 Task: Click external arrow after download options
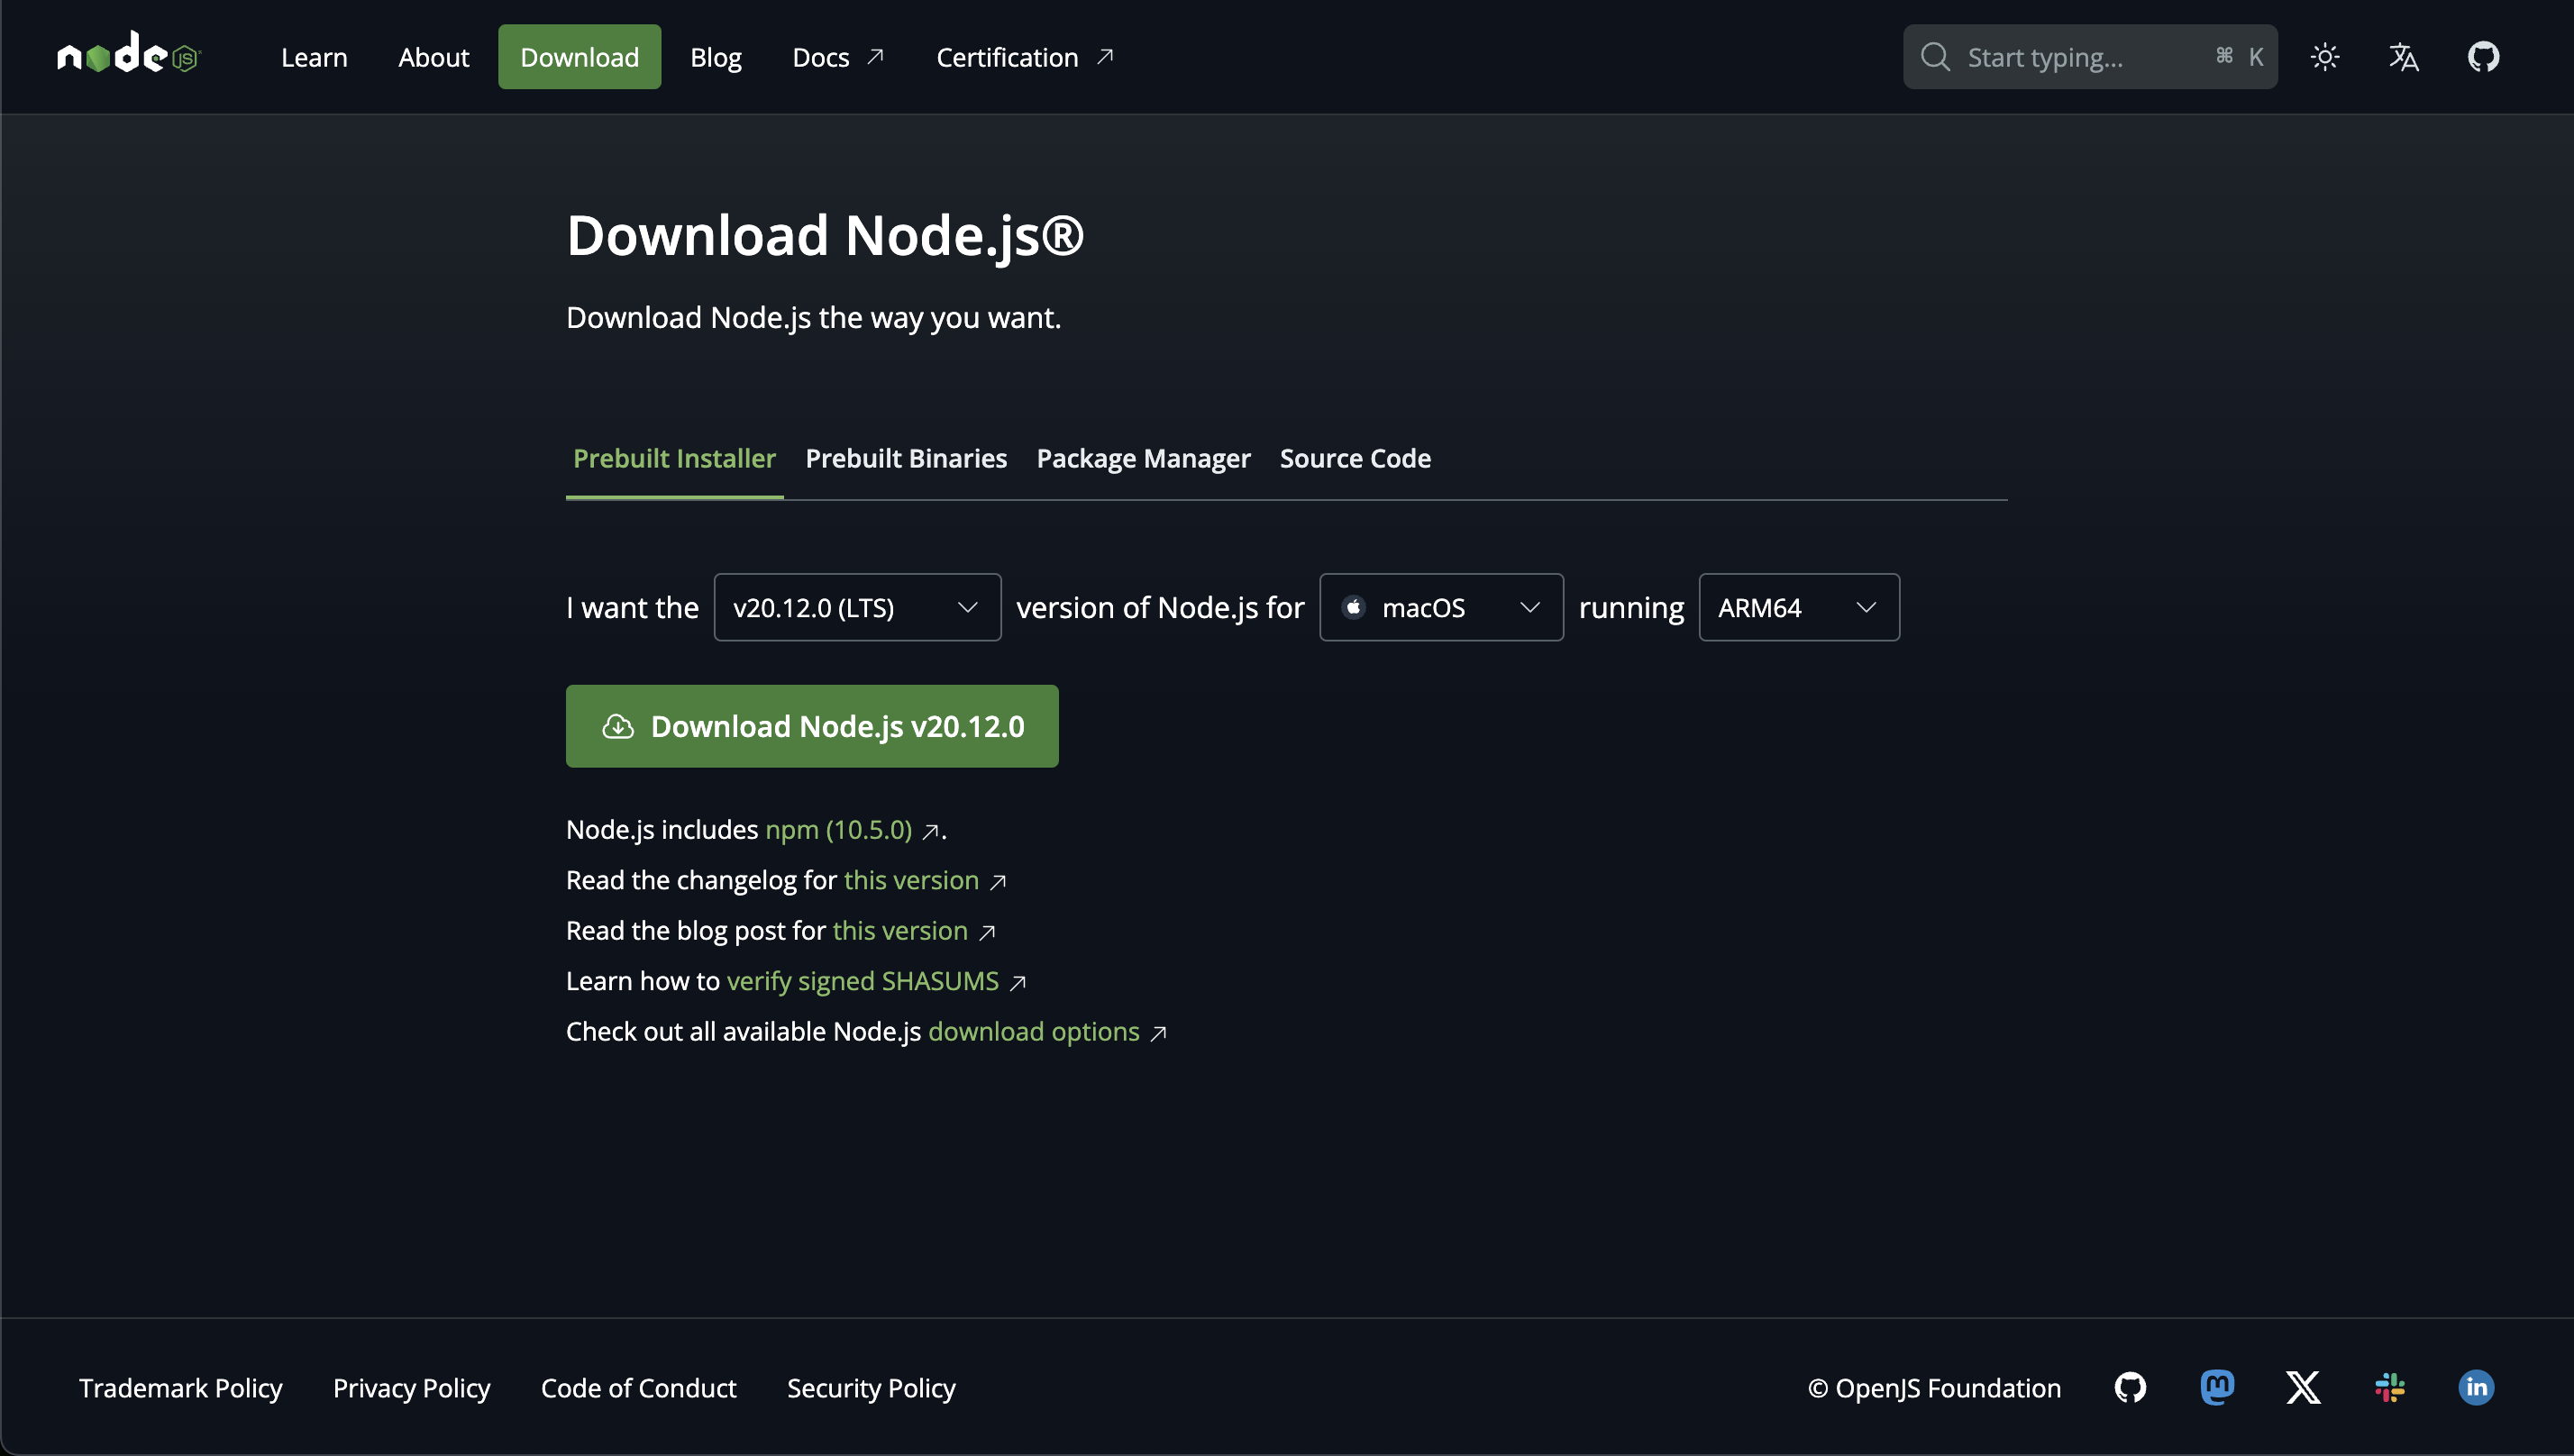(1158, 1033)
